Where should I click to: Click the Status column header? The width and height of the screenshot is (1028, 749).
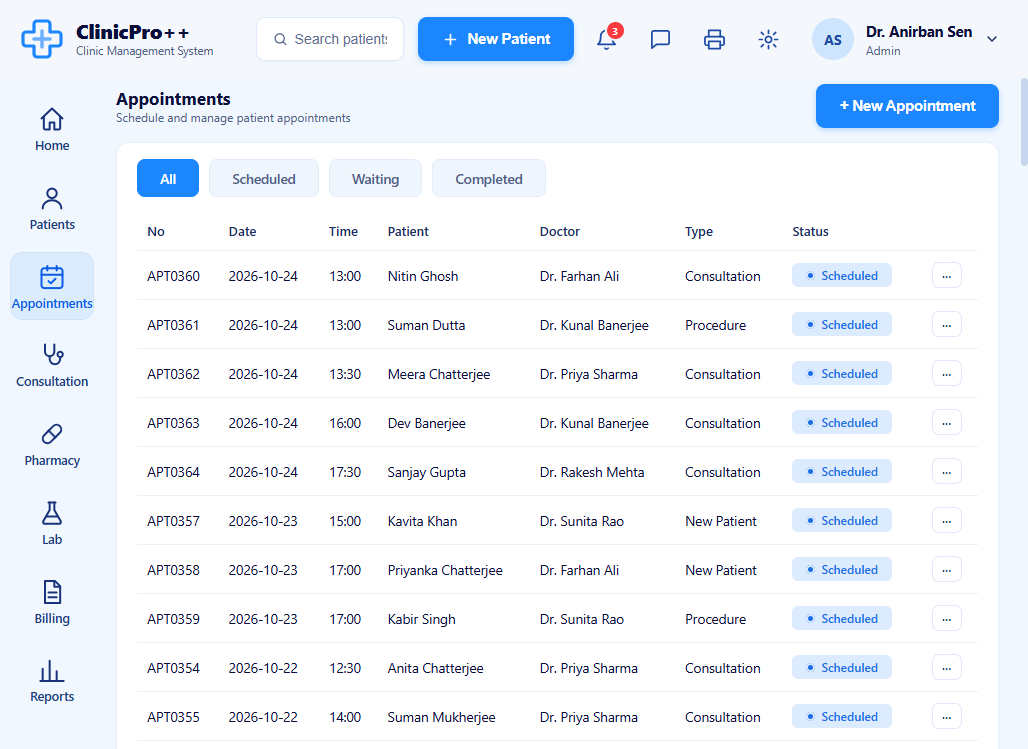pyautogui.click(x=810, y=232)
